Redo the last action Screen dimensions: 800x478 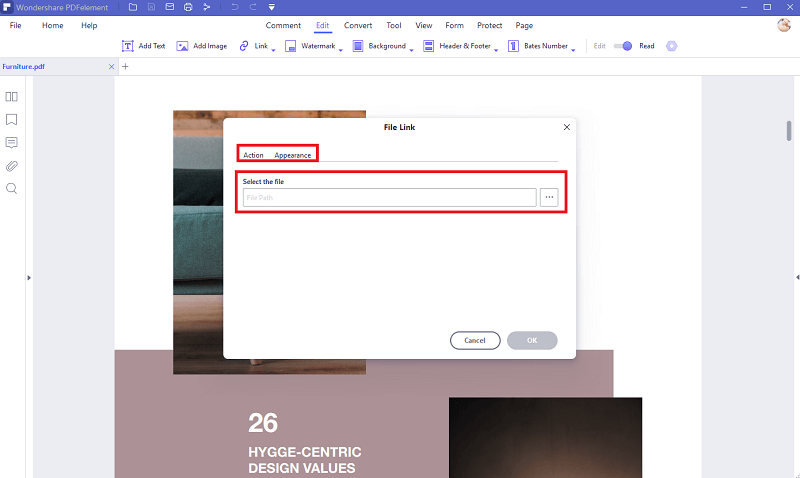pos(253,7)
